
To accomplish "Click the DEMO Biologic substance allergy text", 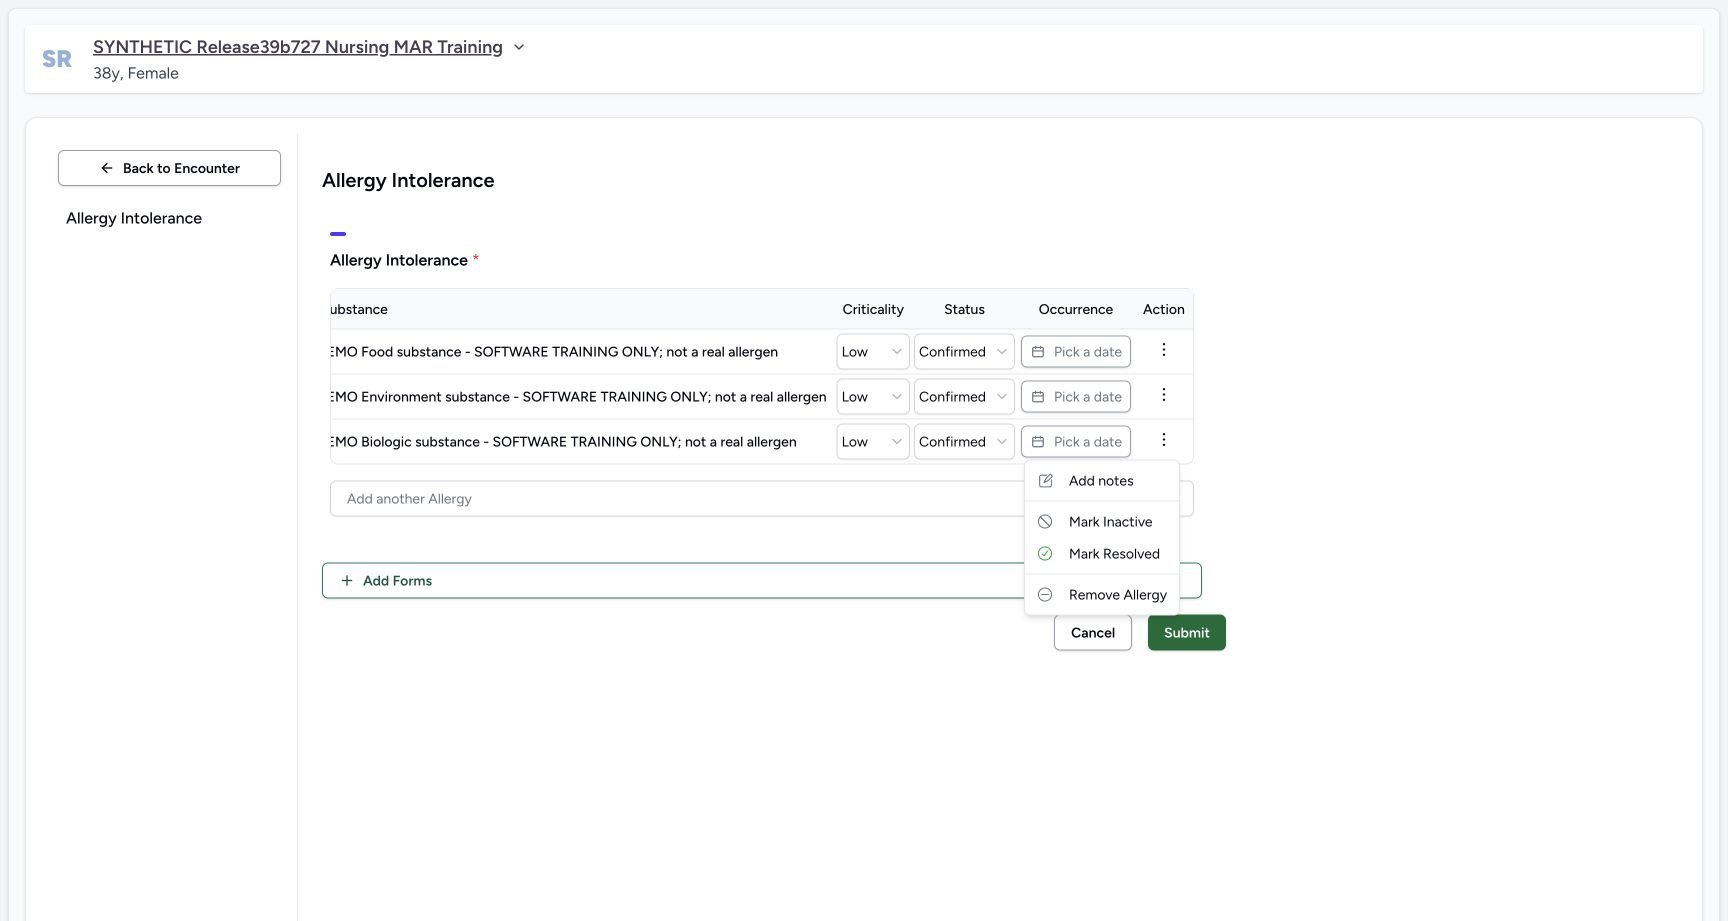I will (x=563, y=442).
